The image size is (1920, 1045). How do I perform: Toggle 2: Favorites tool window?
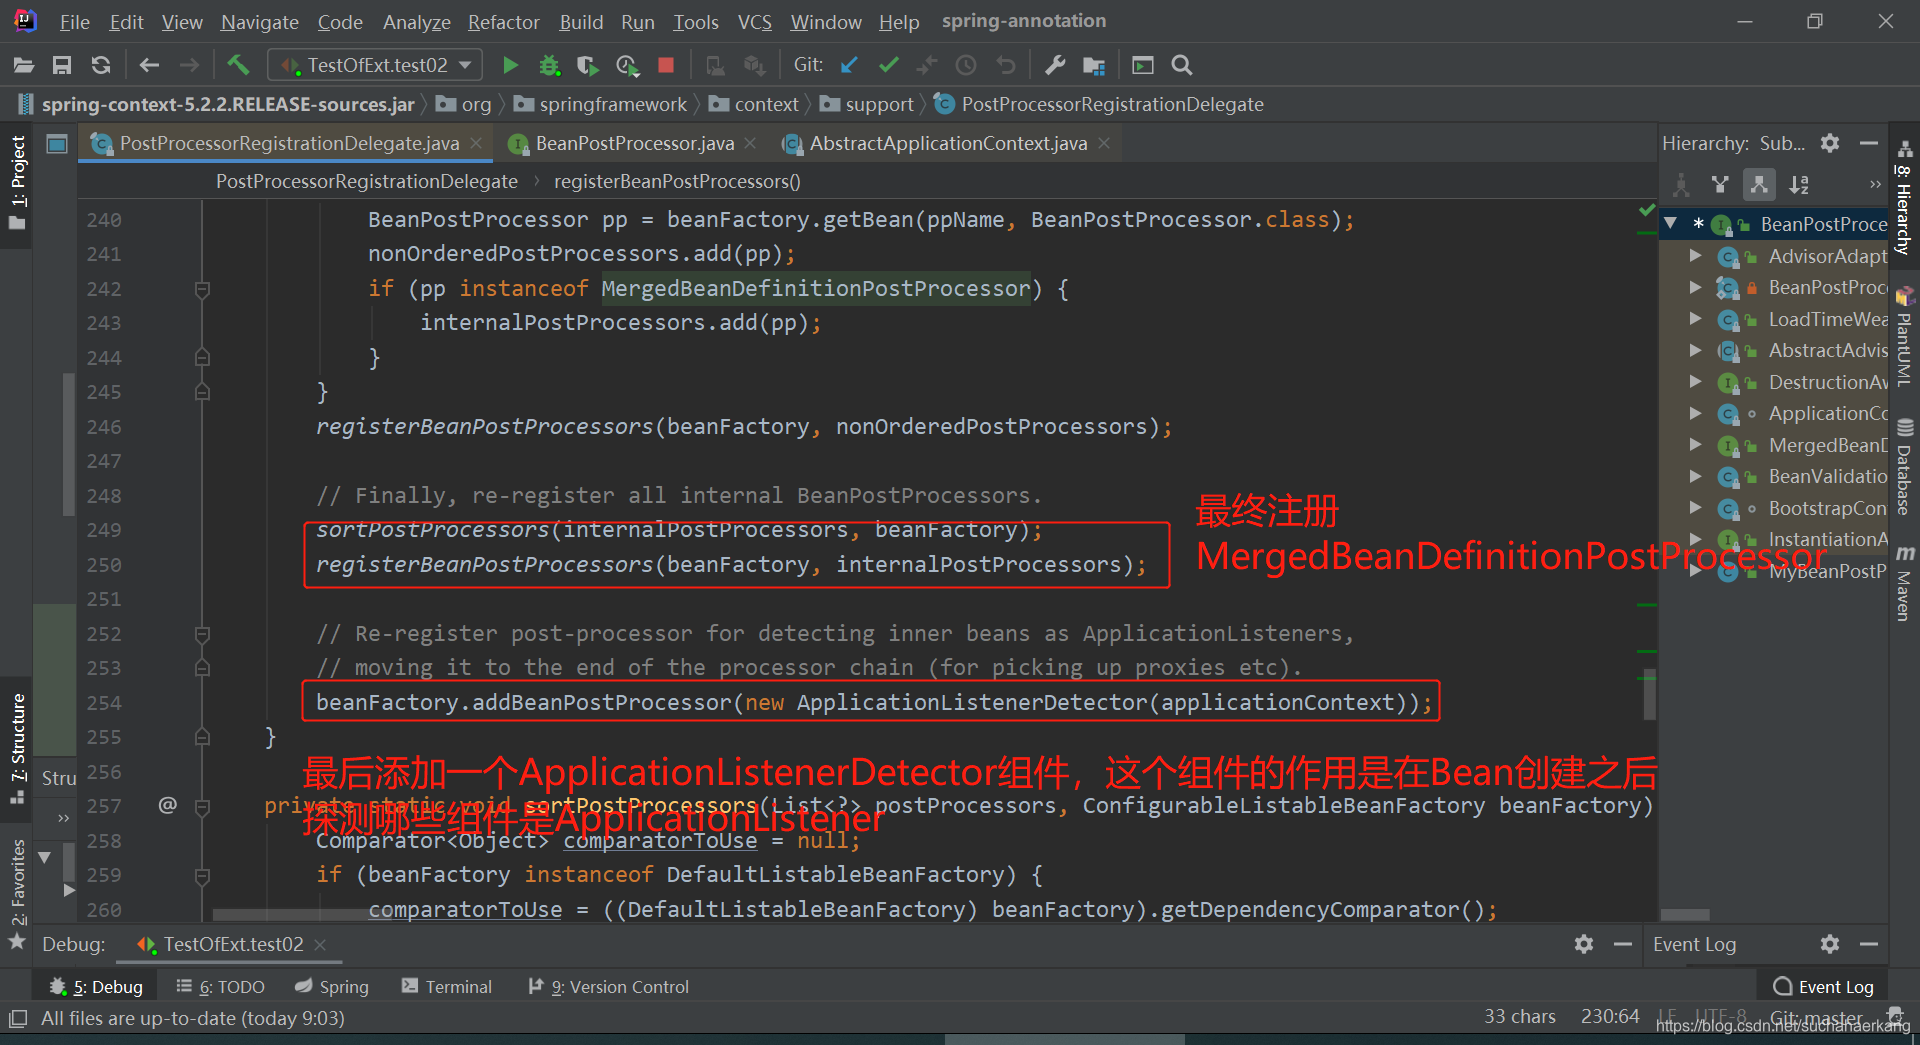pyautogui.click(x=17, y=894)
